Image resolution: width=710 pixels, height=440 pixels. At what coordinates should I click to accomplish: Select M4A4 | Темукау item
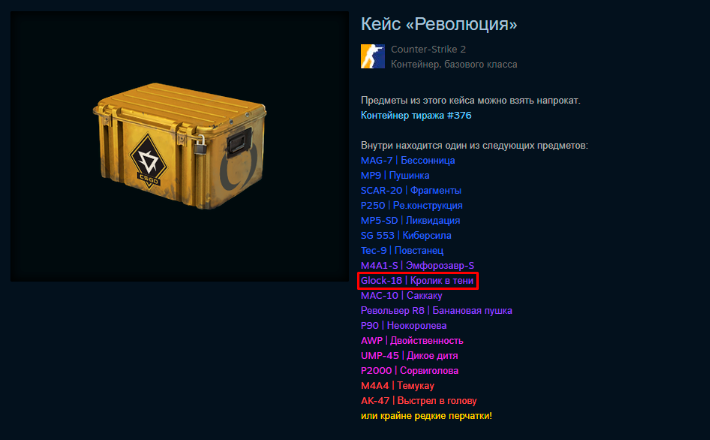[x=397, y=386]
